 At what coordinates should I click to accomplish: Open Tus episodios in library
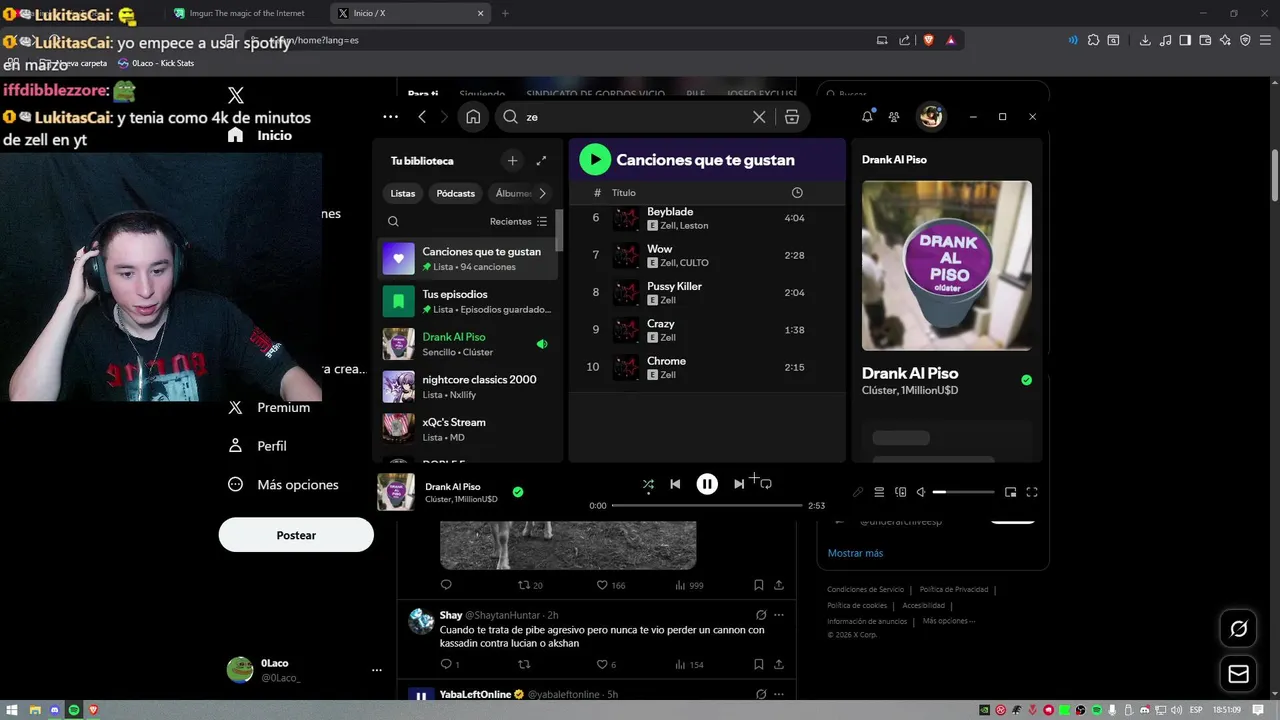pyautogui.click(x=468, y=301)
